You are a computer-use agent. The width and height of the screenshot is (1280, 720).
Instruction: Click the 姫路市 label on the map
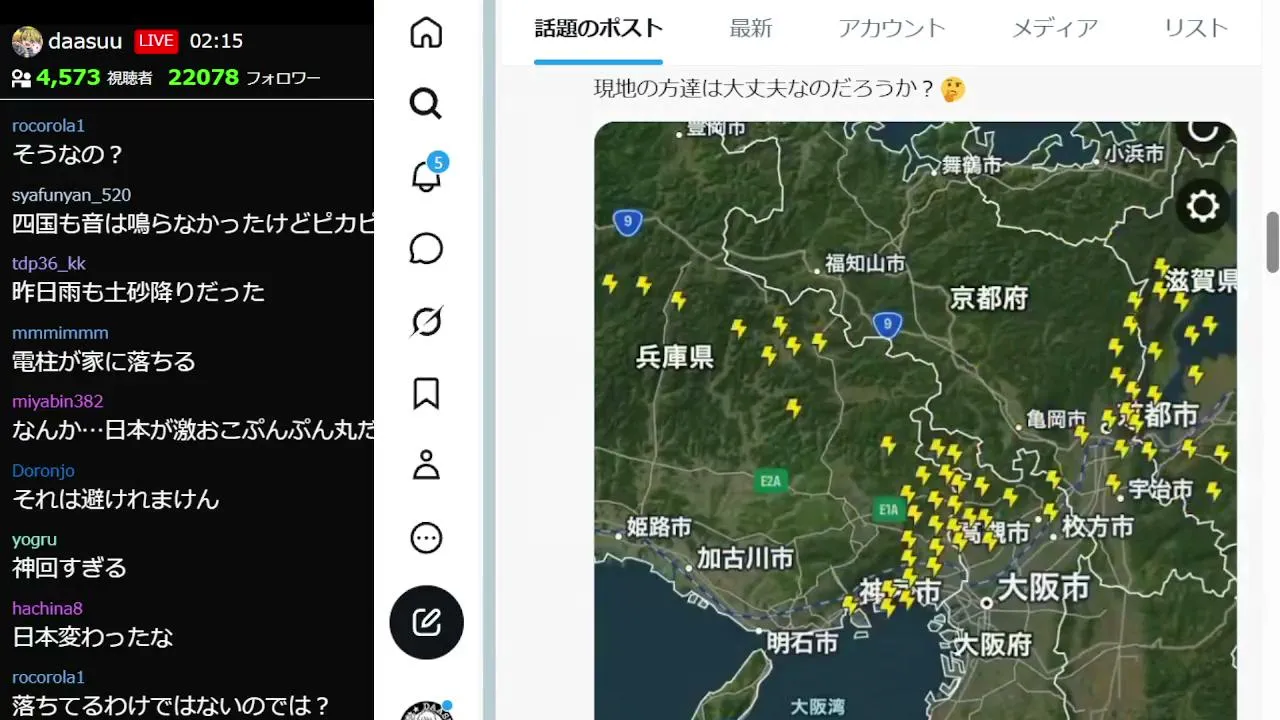(x=658, y=527)
